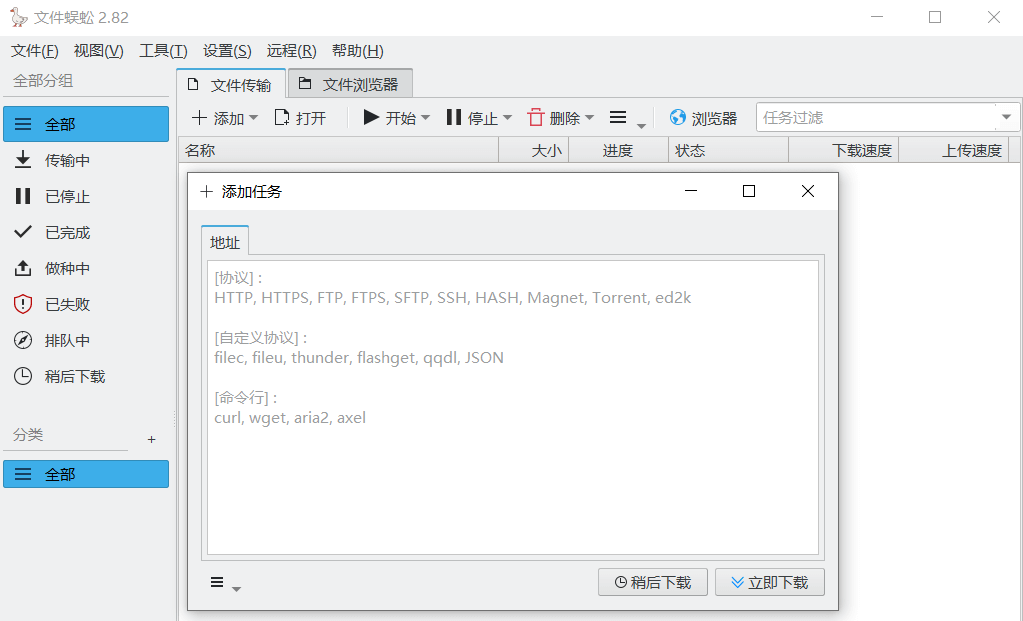Click the 立即下载 button

(x=770, y=582)
